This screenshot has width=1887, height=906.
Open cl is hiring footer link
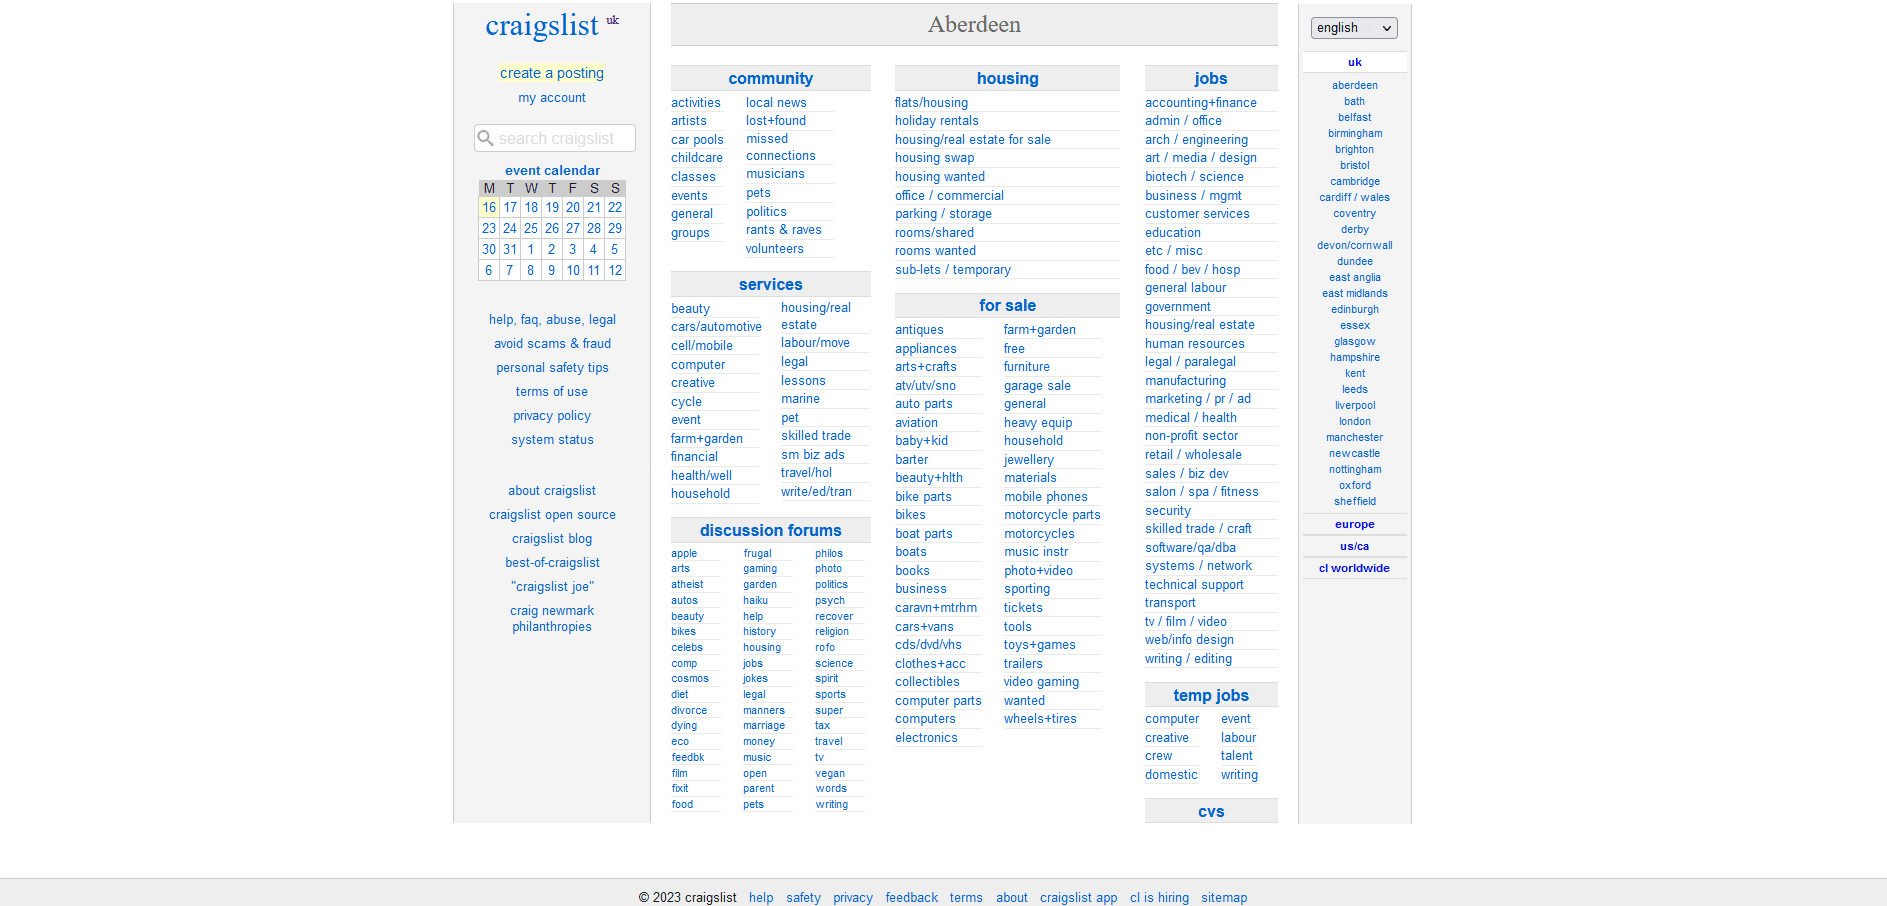1159,898
